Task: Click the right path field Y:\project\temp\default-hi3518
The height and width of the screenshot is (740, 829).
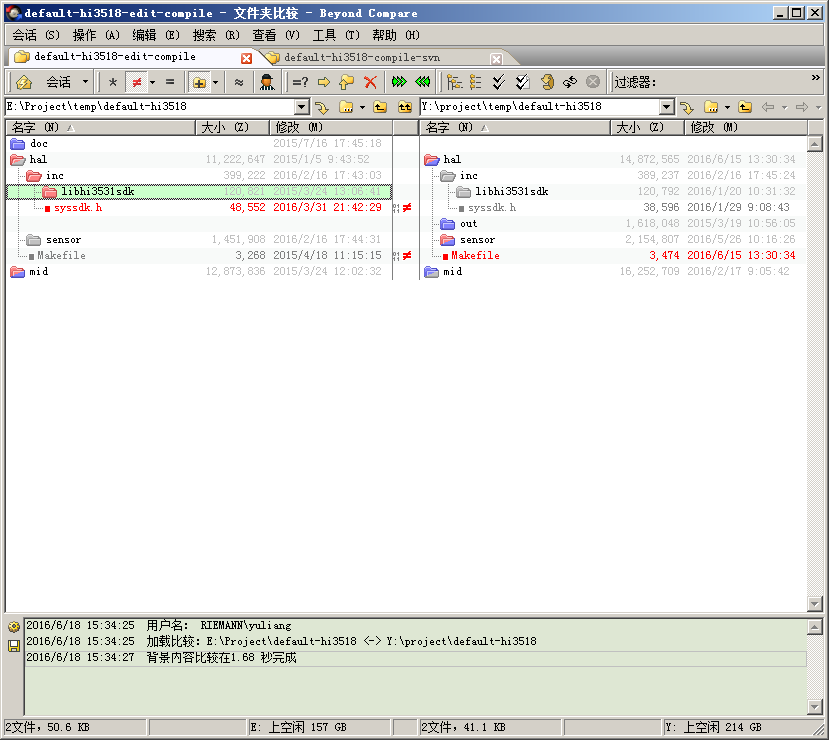Action: tap(540, 107)
